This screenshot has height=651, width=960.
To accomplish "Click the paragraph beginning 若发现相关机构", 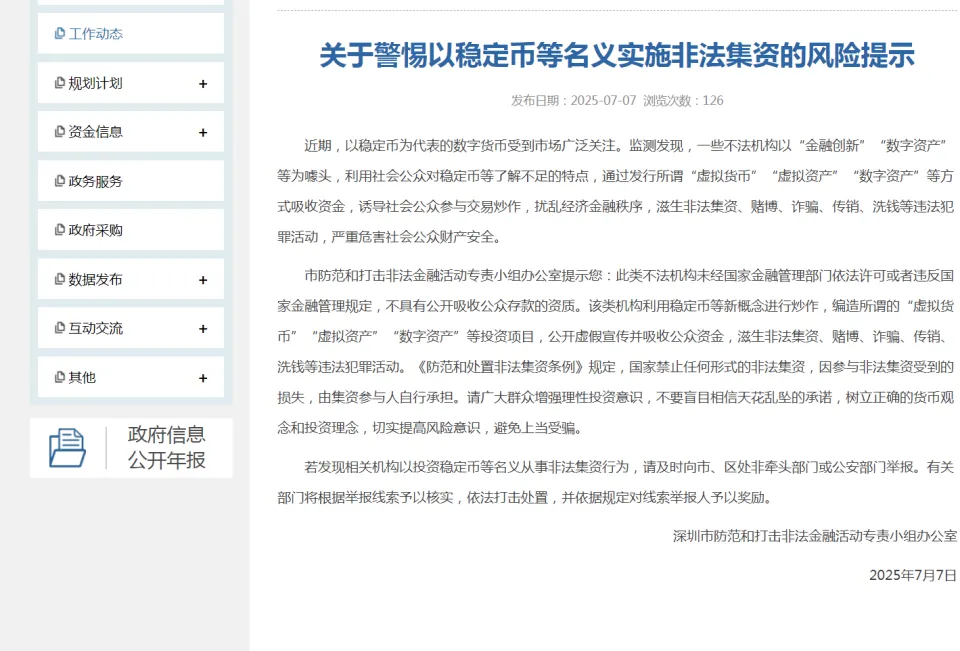I will [615, 482].
